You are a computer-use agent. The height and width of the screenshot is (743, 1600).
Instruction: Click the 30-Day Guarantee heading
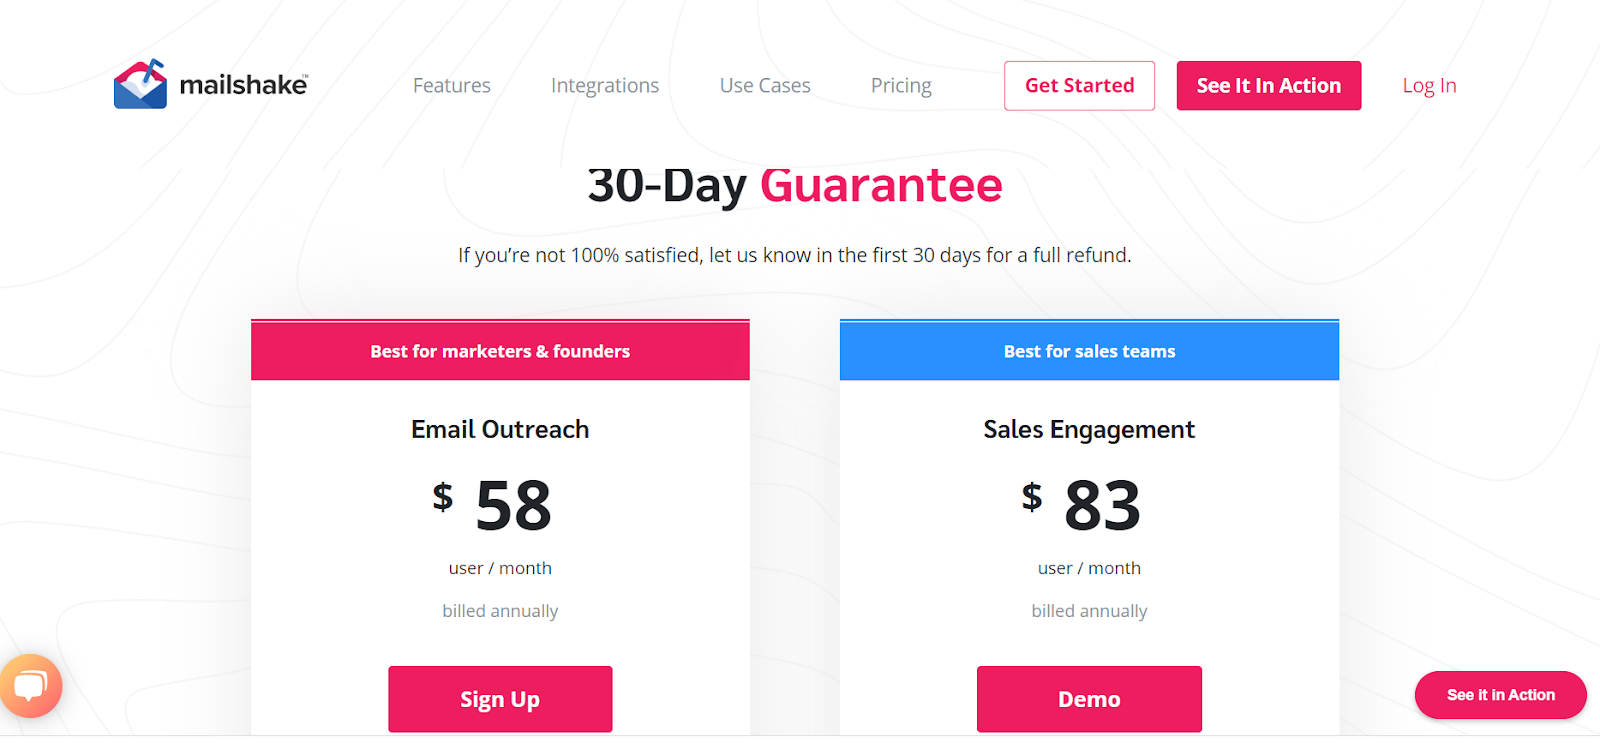click(795, 186)
